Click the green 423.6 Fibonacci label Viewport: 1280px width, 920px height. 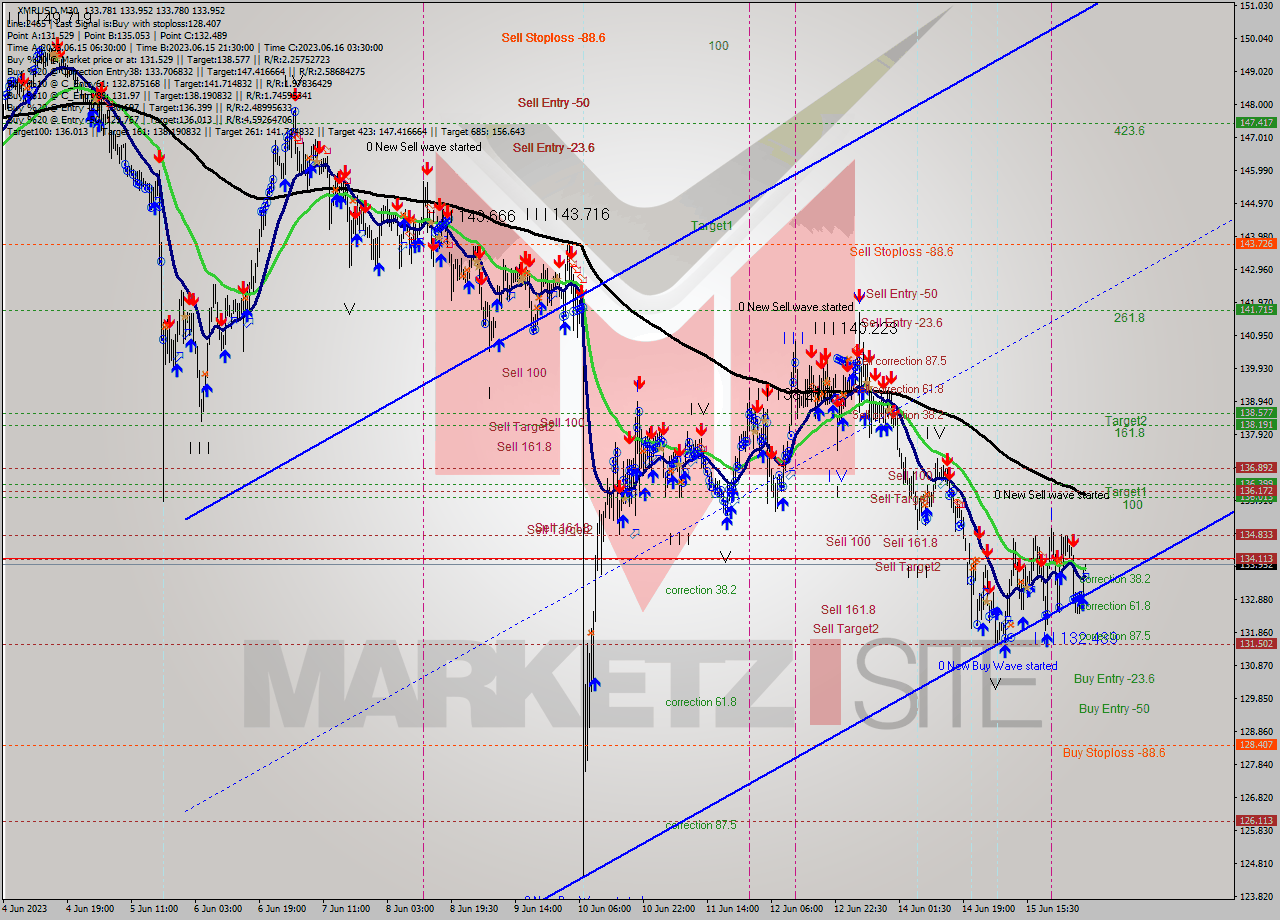point(1129,131)
